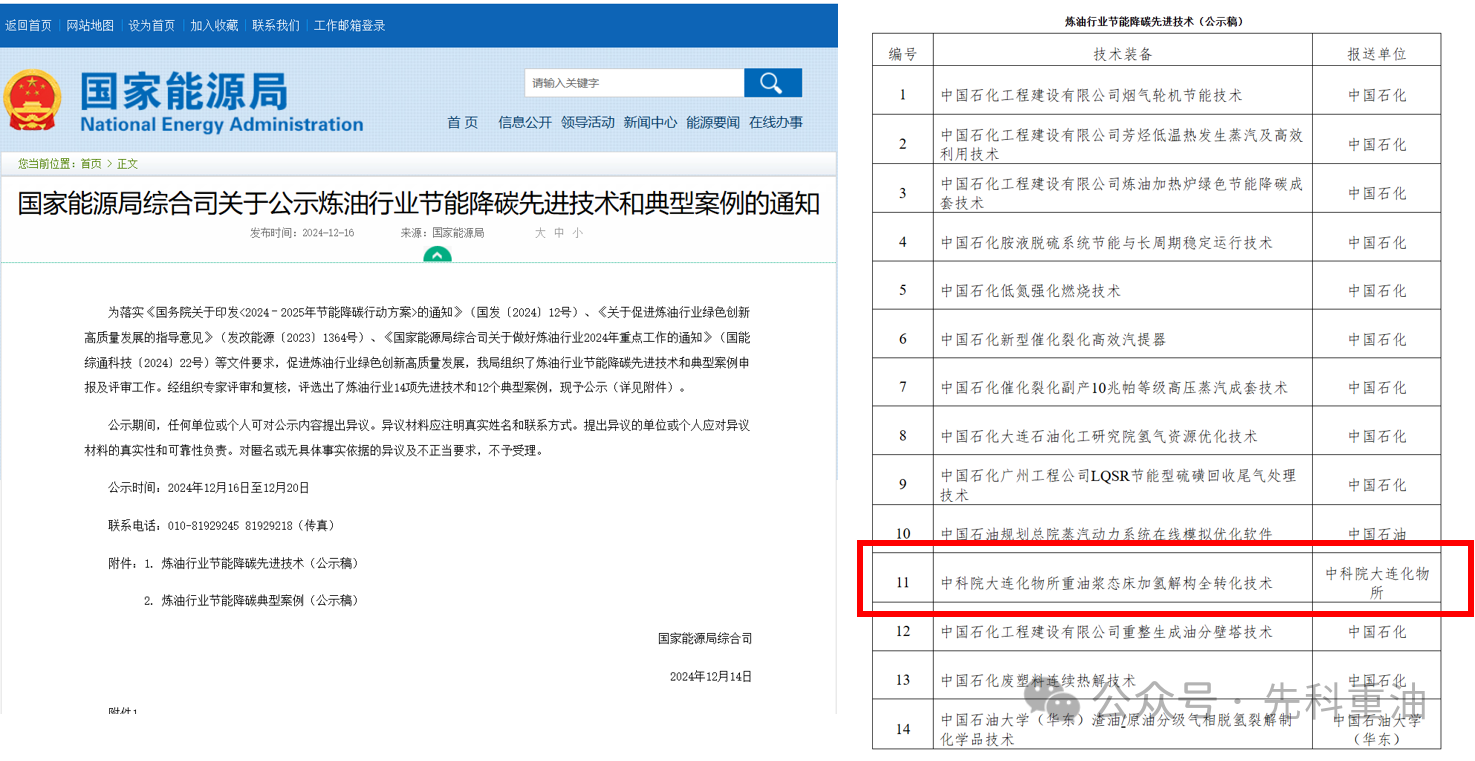The width and height of the screenshot is (1475, 761).
Task: Open 联系我们 link
Action: (x=276, y=25)
